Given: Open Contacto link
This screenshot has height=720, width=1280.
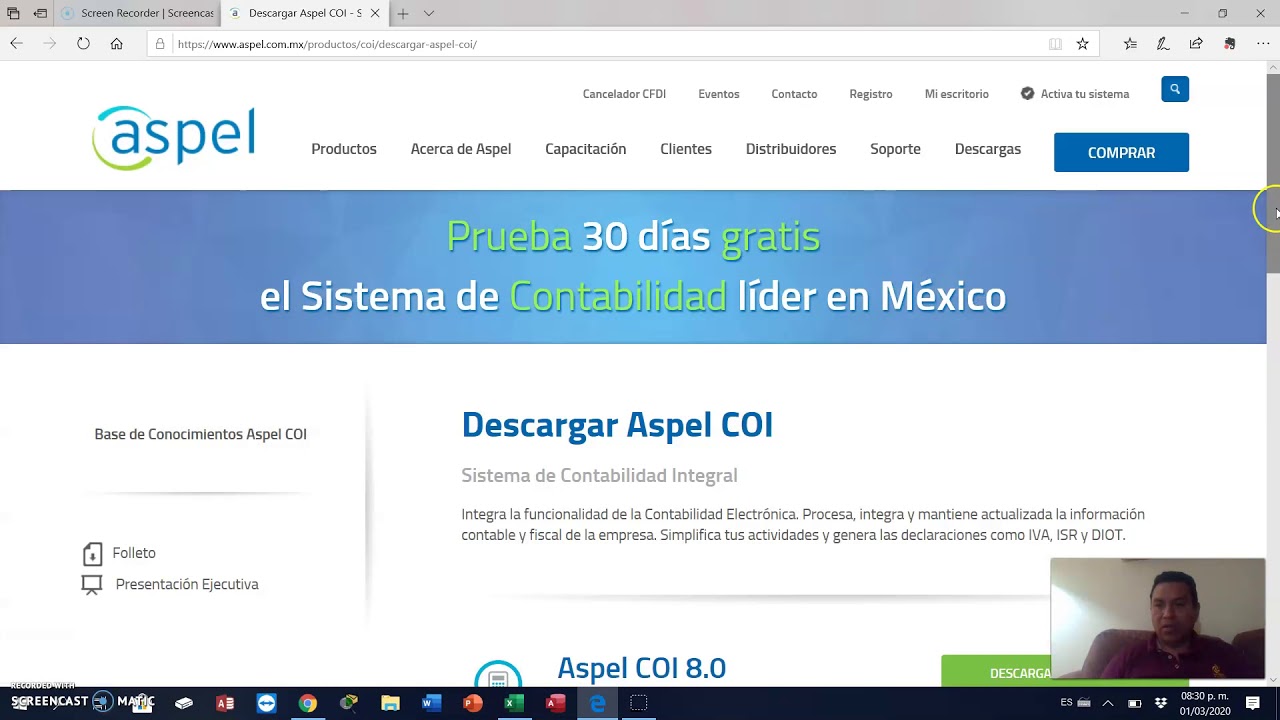Looking at the screenshot, I should pyautogui.click(x=794, y=94).
